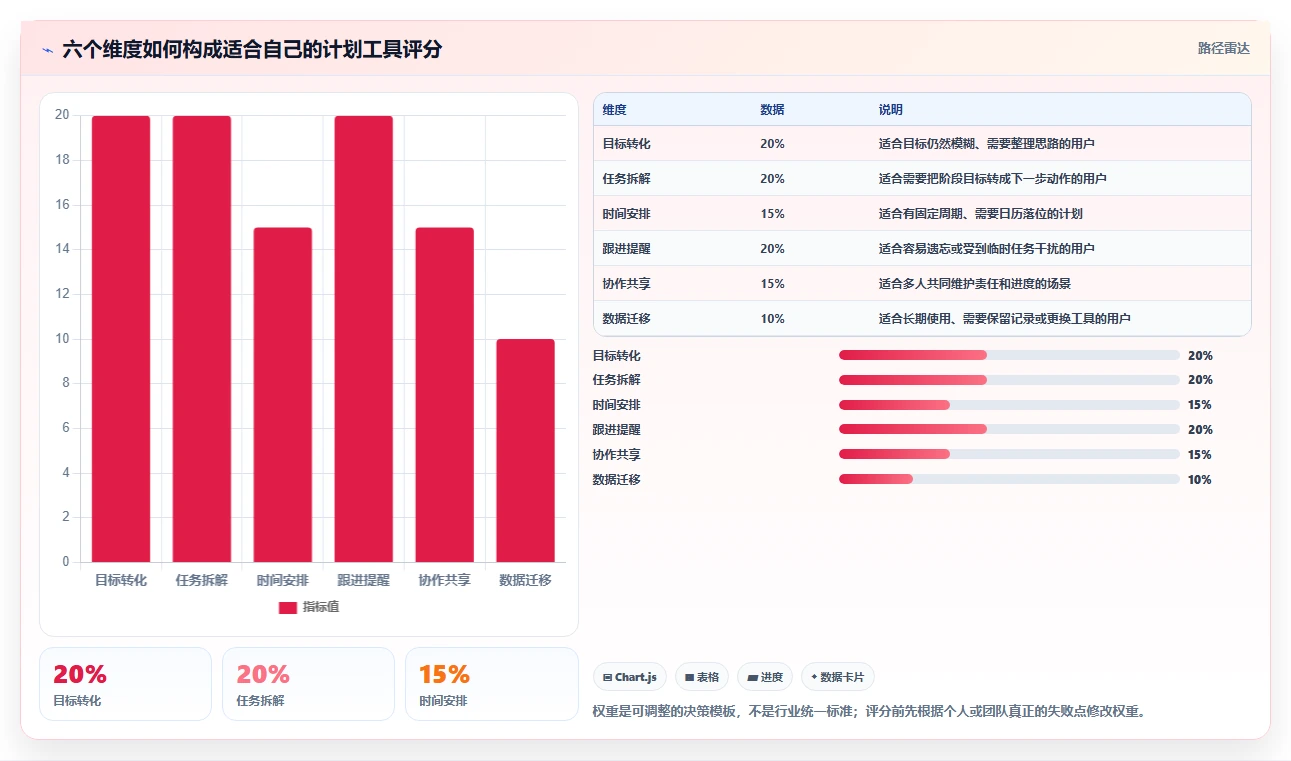Screen dimensions: 1291x761
Task: Click the 目标转化 progress bar
Action: pyautogui.click(x=1010, y=355)
